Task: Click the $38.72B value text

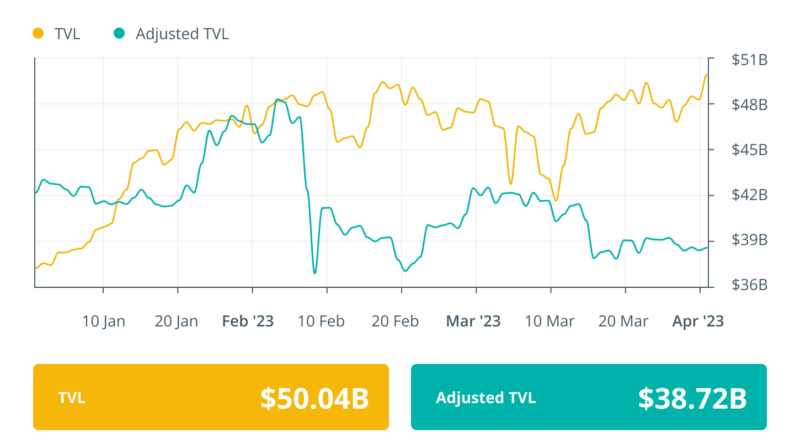Action: click(692, 398)
